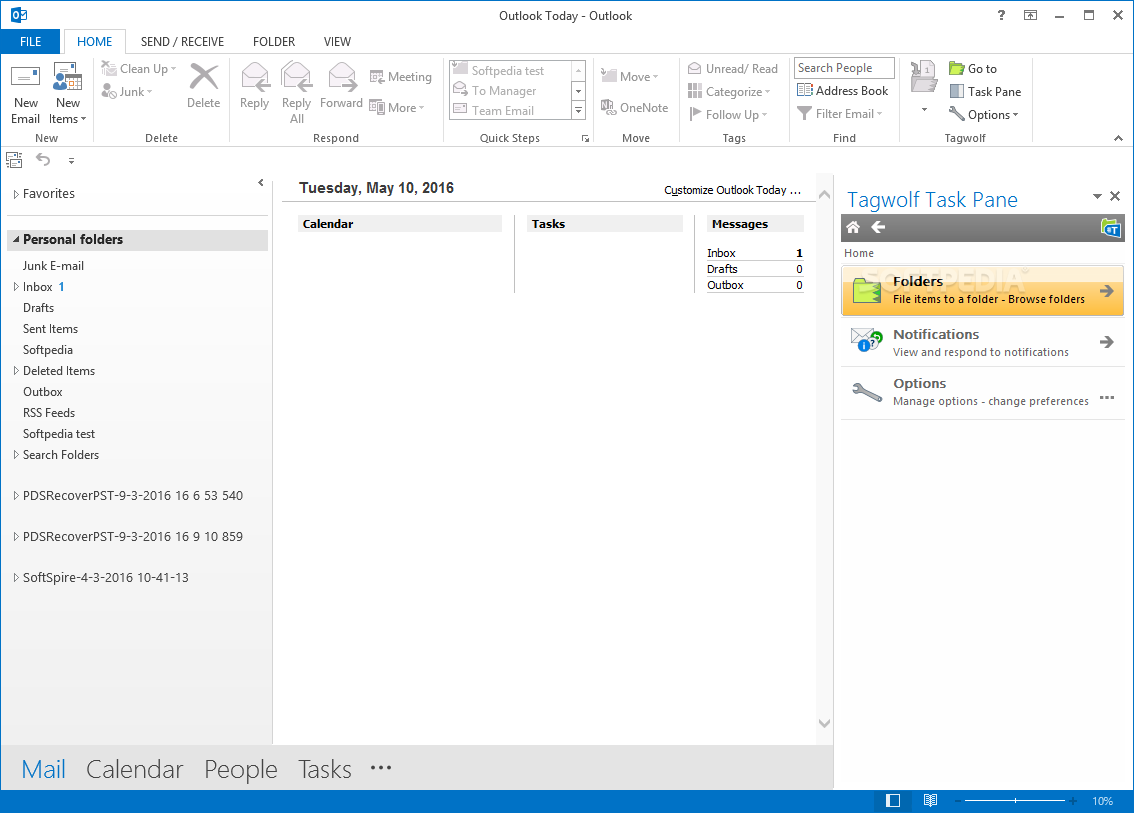This screenshot has height=813, width=1134.
Task: Open the New Items menu
Action: (67, 94)
